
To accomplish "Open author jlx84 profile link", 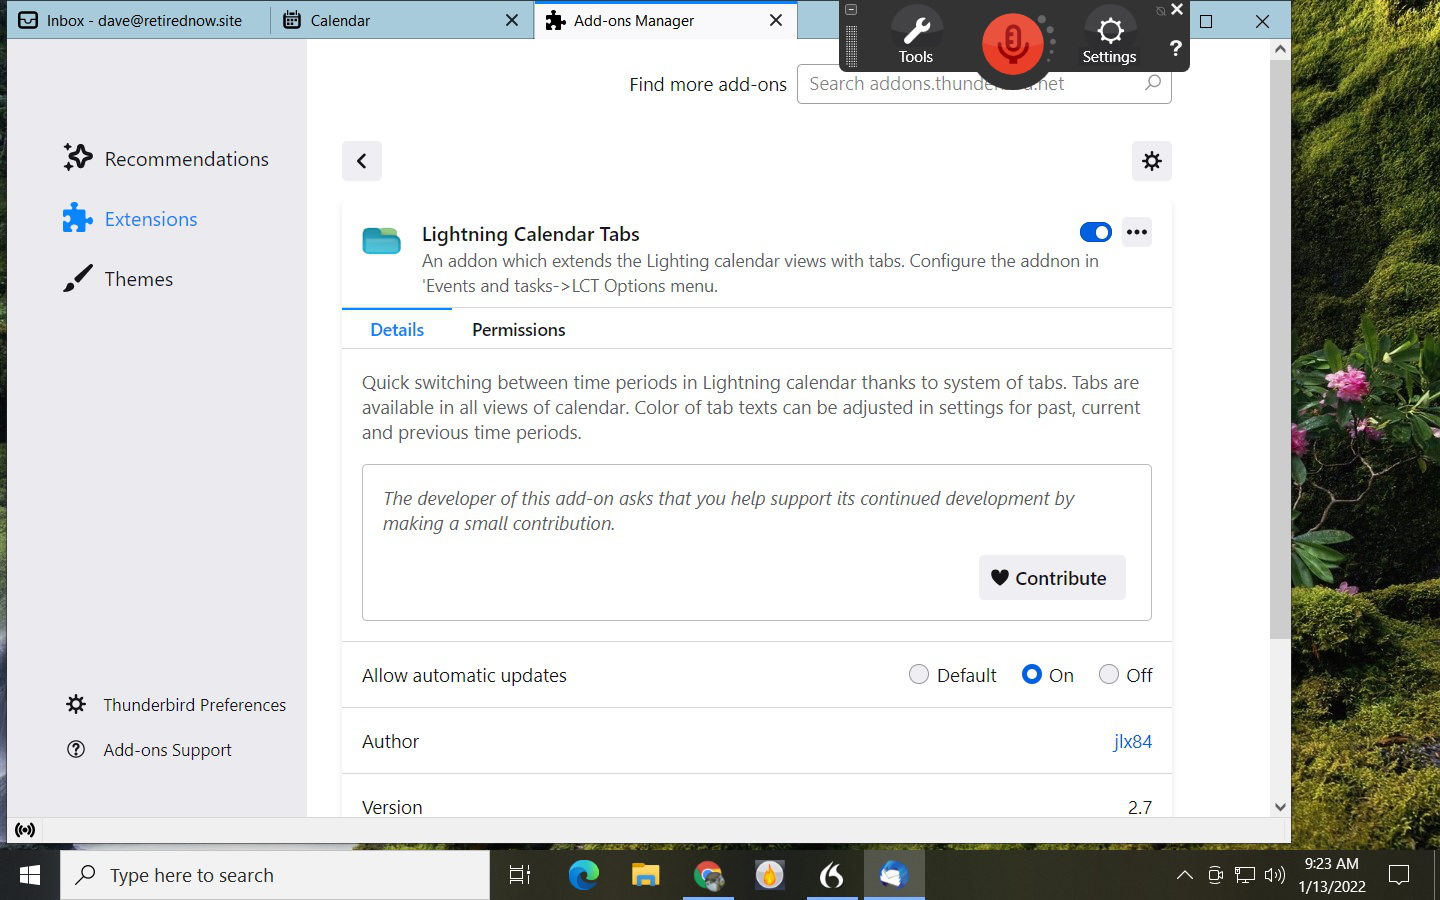I will pos(1133,741).
